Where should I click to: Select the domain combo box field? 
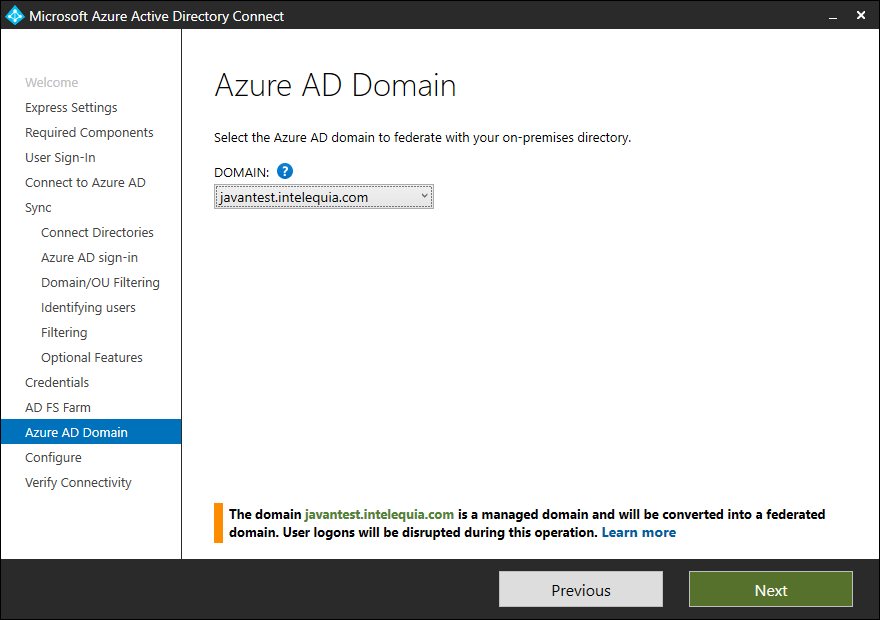click(x=310, y=196)
